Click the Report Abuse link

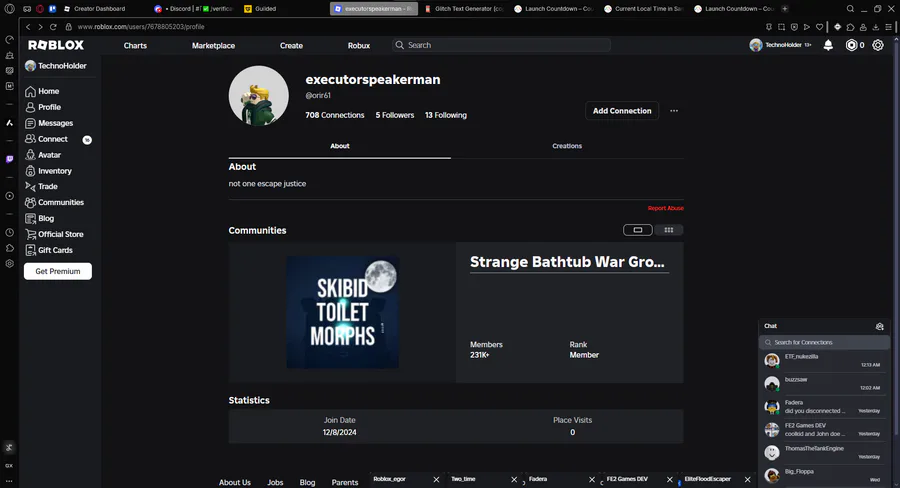(666, 208)
